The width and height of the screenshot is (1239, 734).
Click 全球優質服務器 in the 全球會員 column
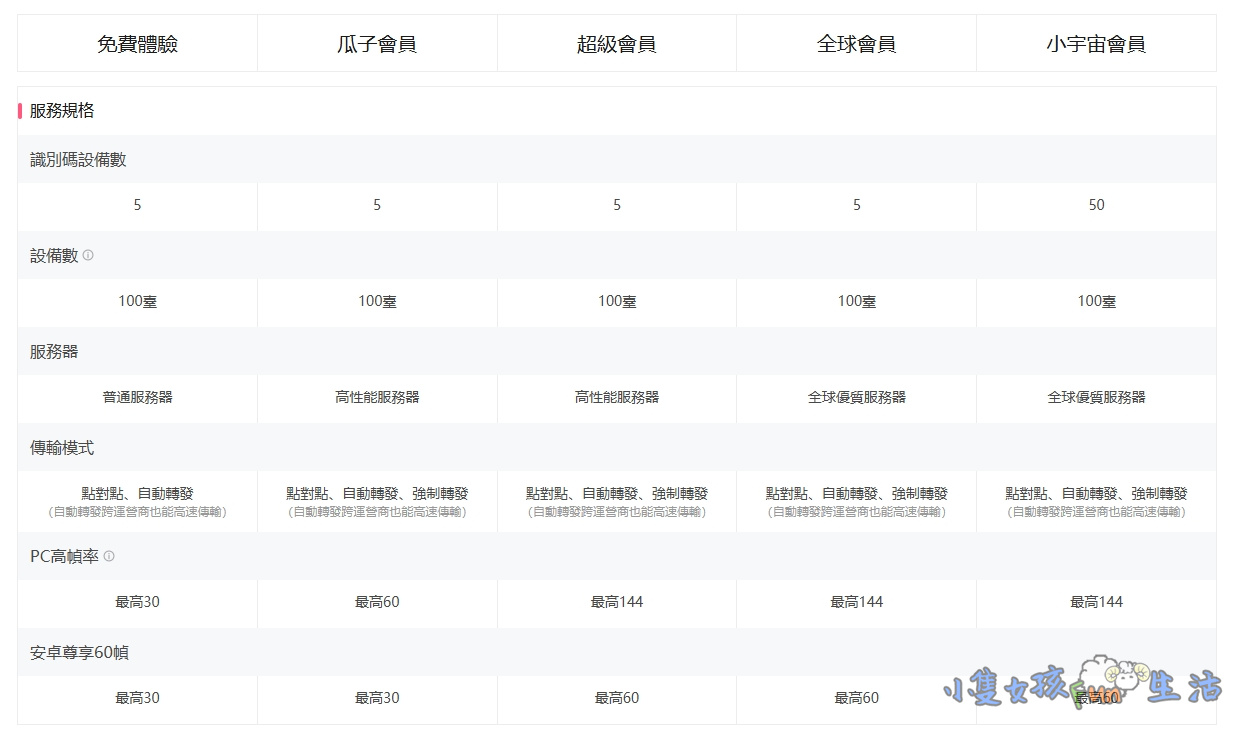pyautogui.click(x=856, y=397)
